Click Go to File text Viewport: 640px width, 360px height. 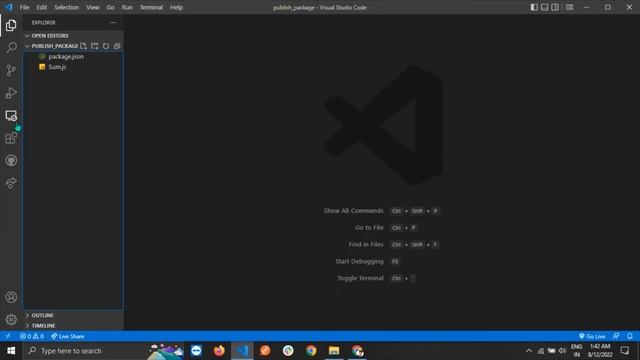[369, 228]
